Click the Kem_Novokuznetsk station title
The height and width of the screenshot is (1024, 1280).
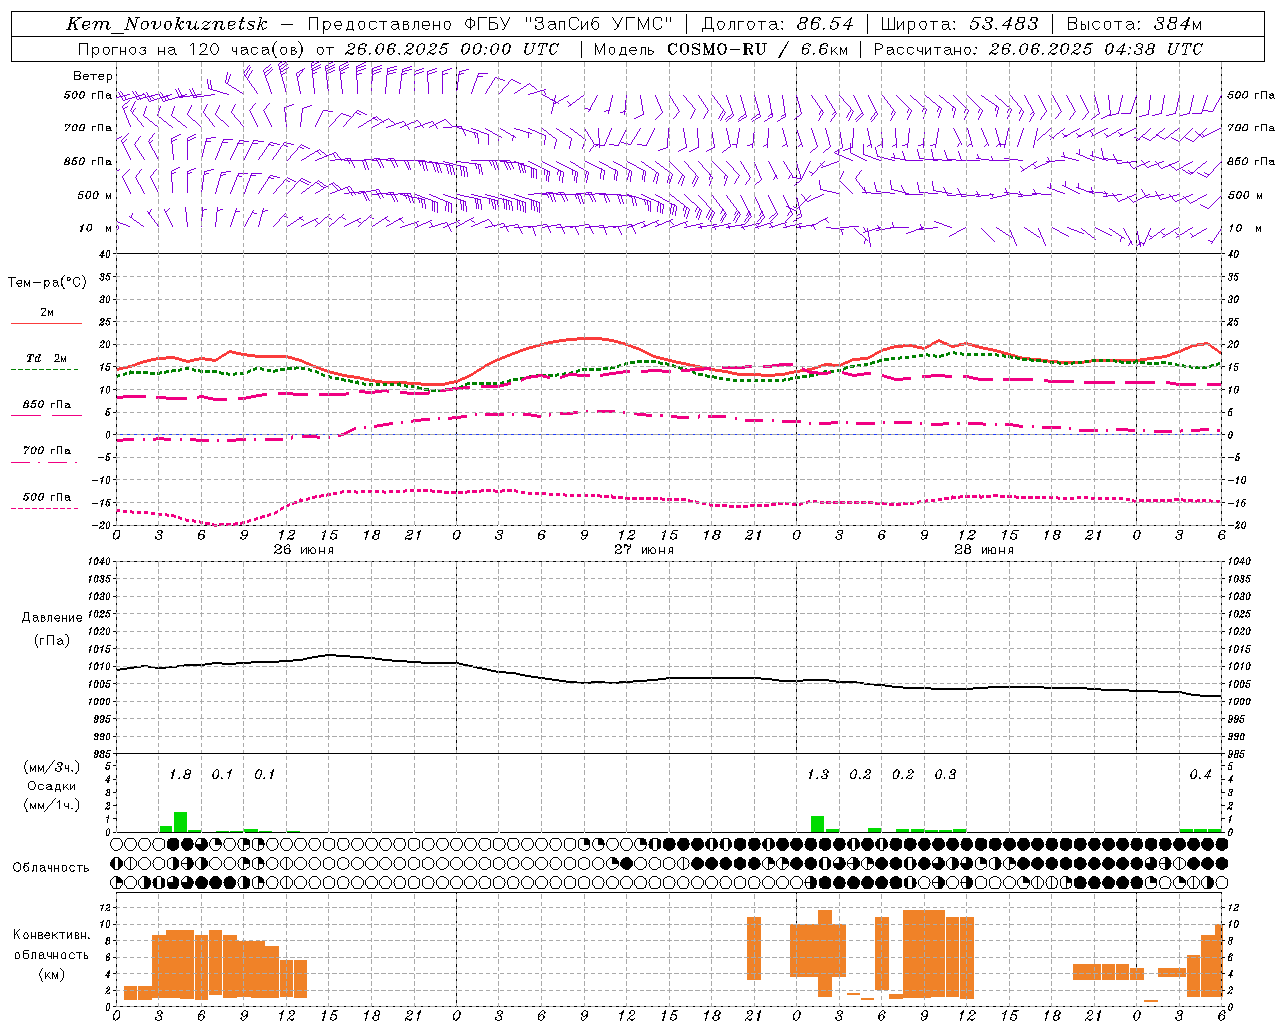167,24
